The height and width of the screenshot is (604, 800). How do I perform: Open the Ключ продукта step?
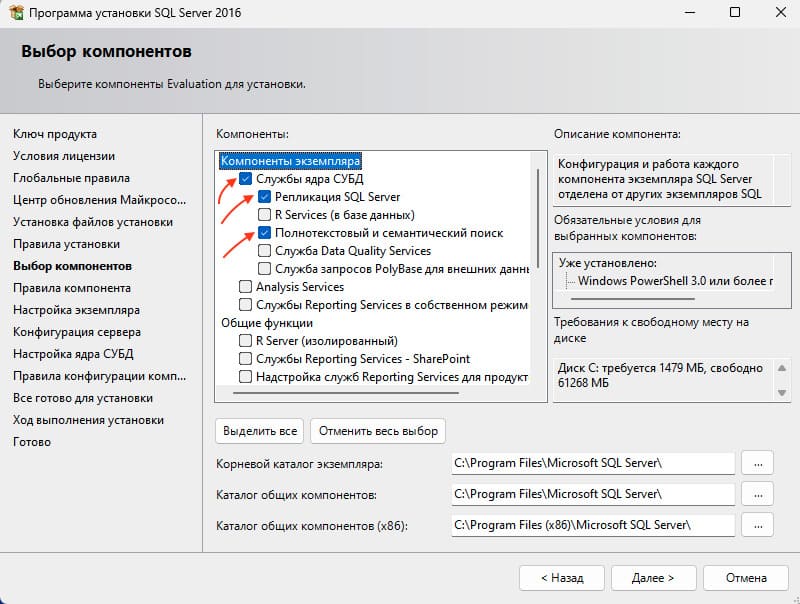pyautogui.click(x=55, y=134)
